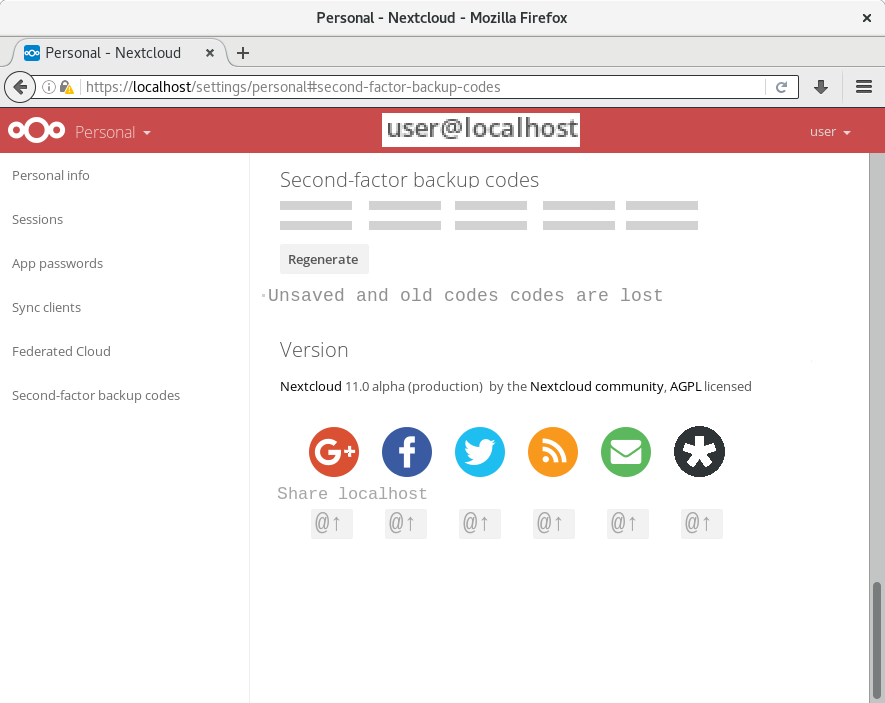This screenshot has width=885, height=703.
Task: Reload the page with refresh icon
Action: [781, 87]
